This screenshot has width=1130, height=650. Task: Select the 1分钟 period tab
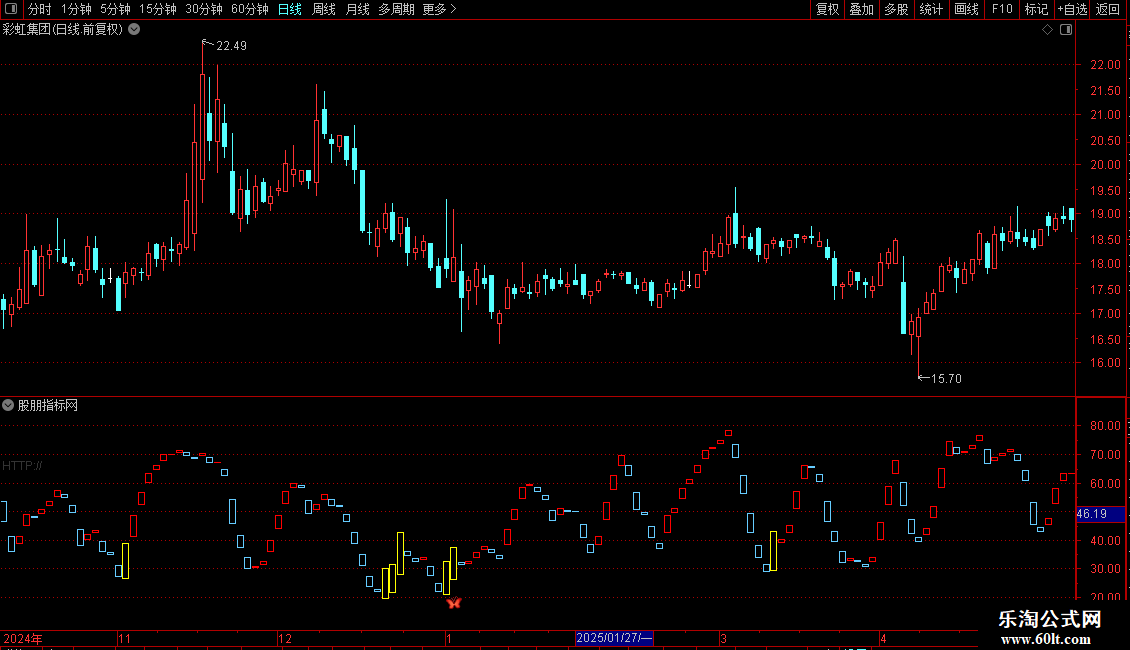coord(76,9)
